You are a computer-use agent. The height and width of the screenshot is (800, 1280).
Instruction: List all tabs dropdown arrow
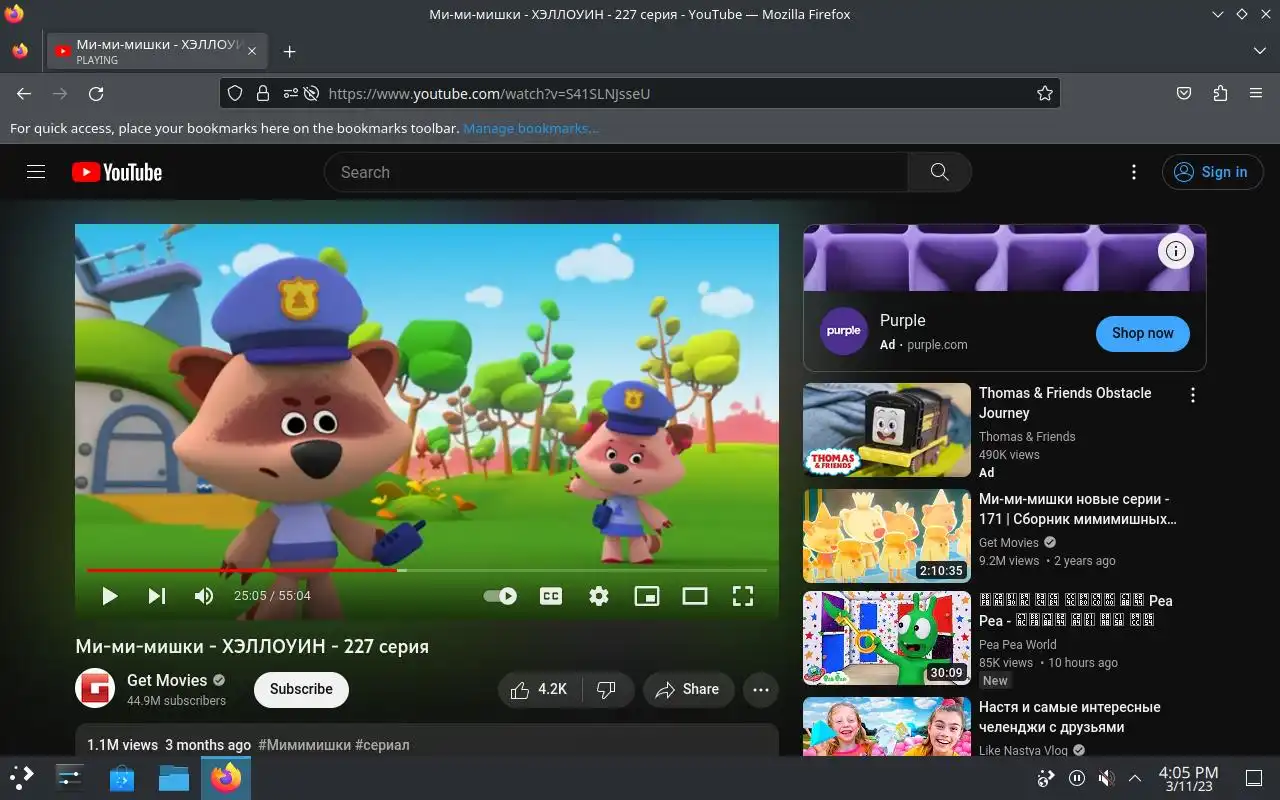coord(1259,51)
